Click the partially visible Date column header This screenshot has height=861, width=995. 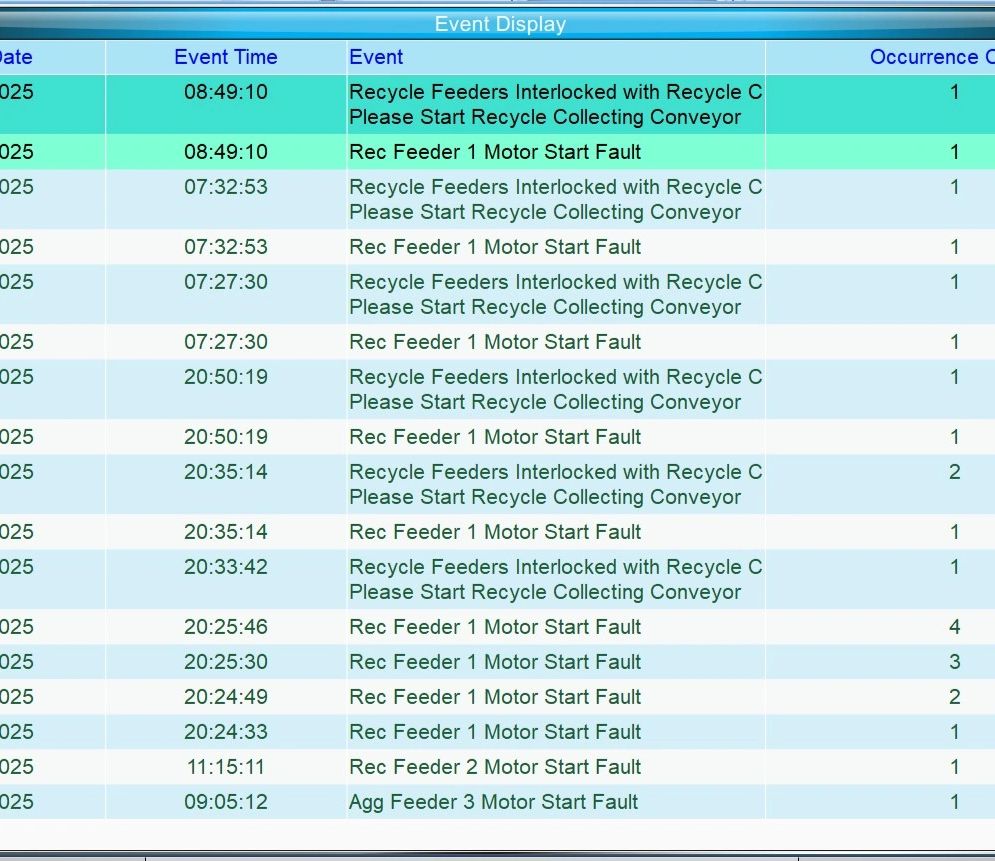(x=17, y=57)
